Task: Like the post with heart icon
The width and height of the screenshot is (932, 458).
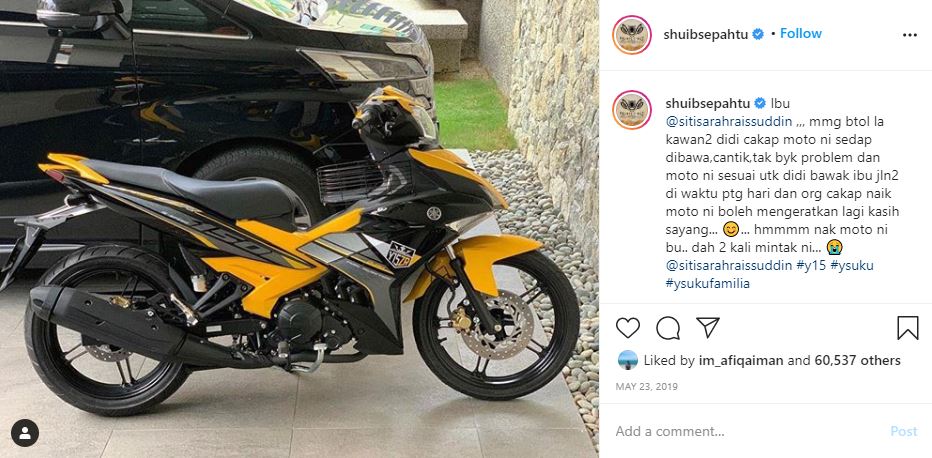Action: click(628, 328)
